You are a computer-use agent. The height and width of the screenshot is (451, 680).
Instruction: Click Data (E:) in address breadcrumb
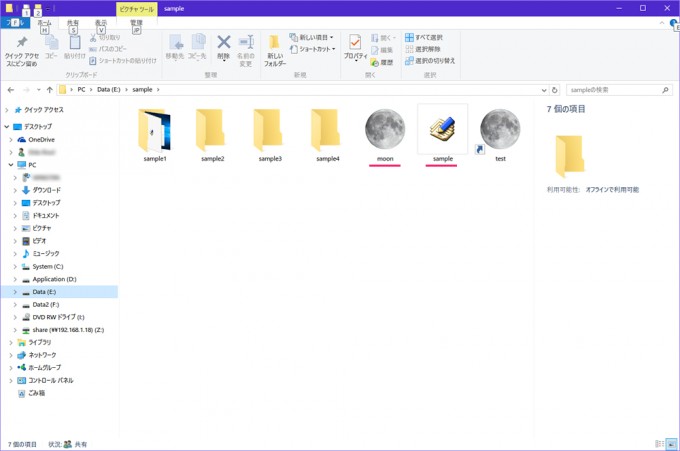[x=108, y=90]
